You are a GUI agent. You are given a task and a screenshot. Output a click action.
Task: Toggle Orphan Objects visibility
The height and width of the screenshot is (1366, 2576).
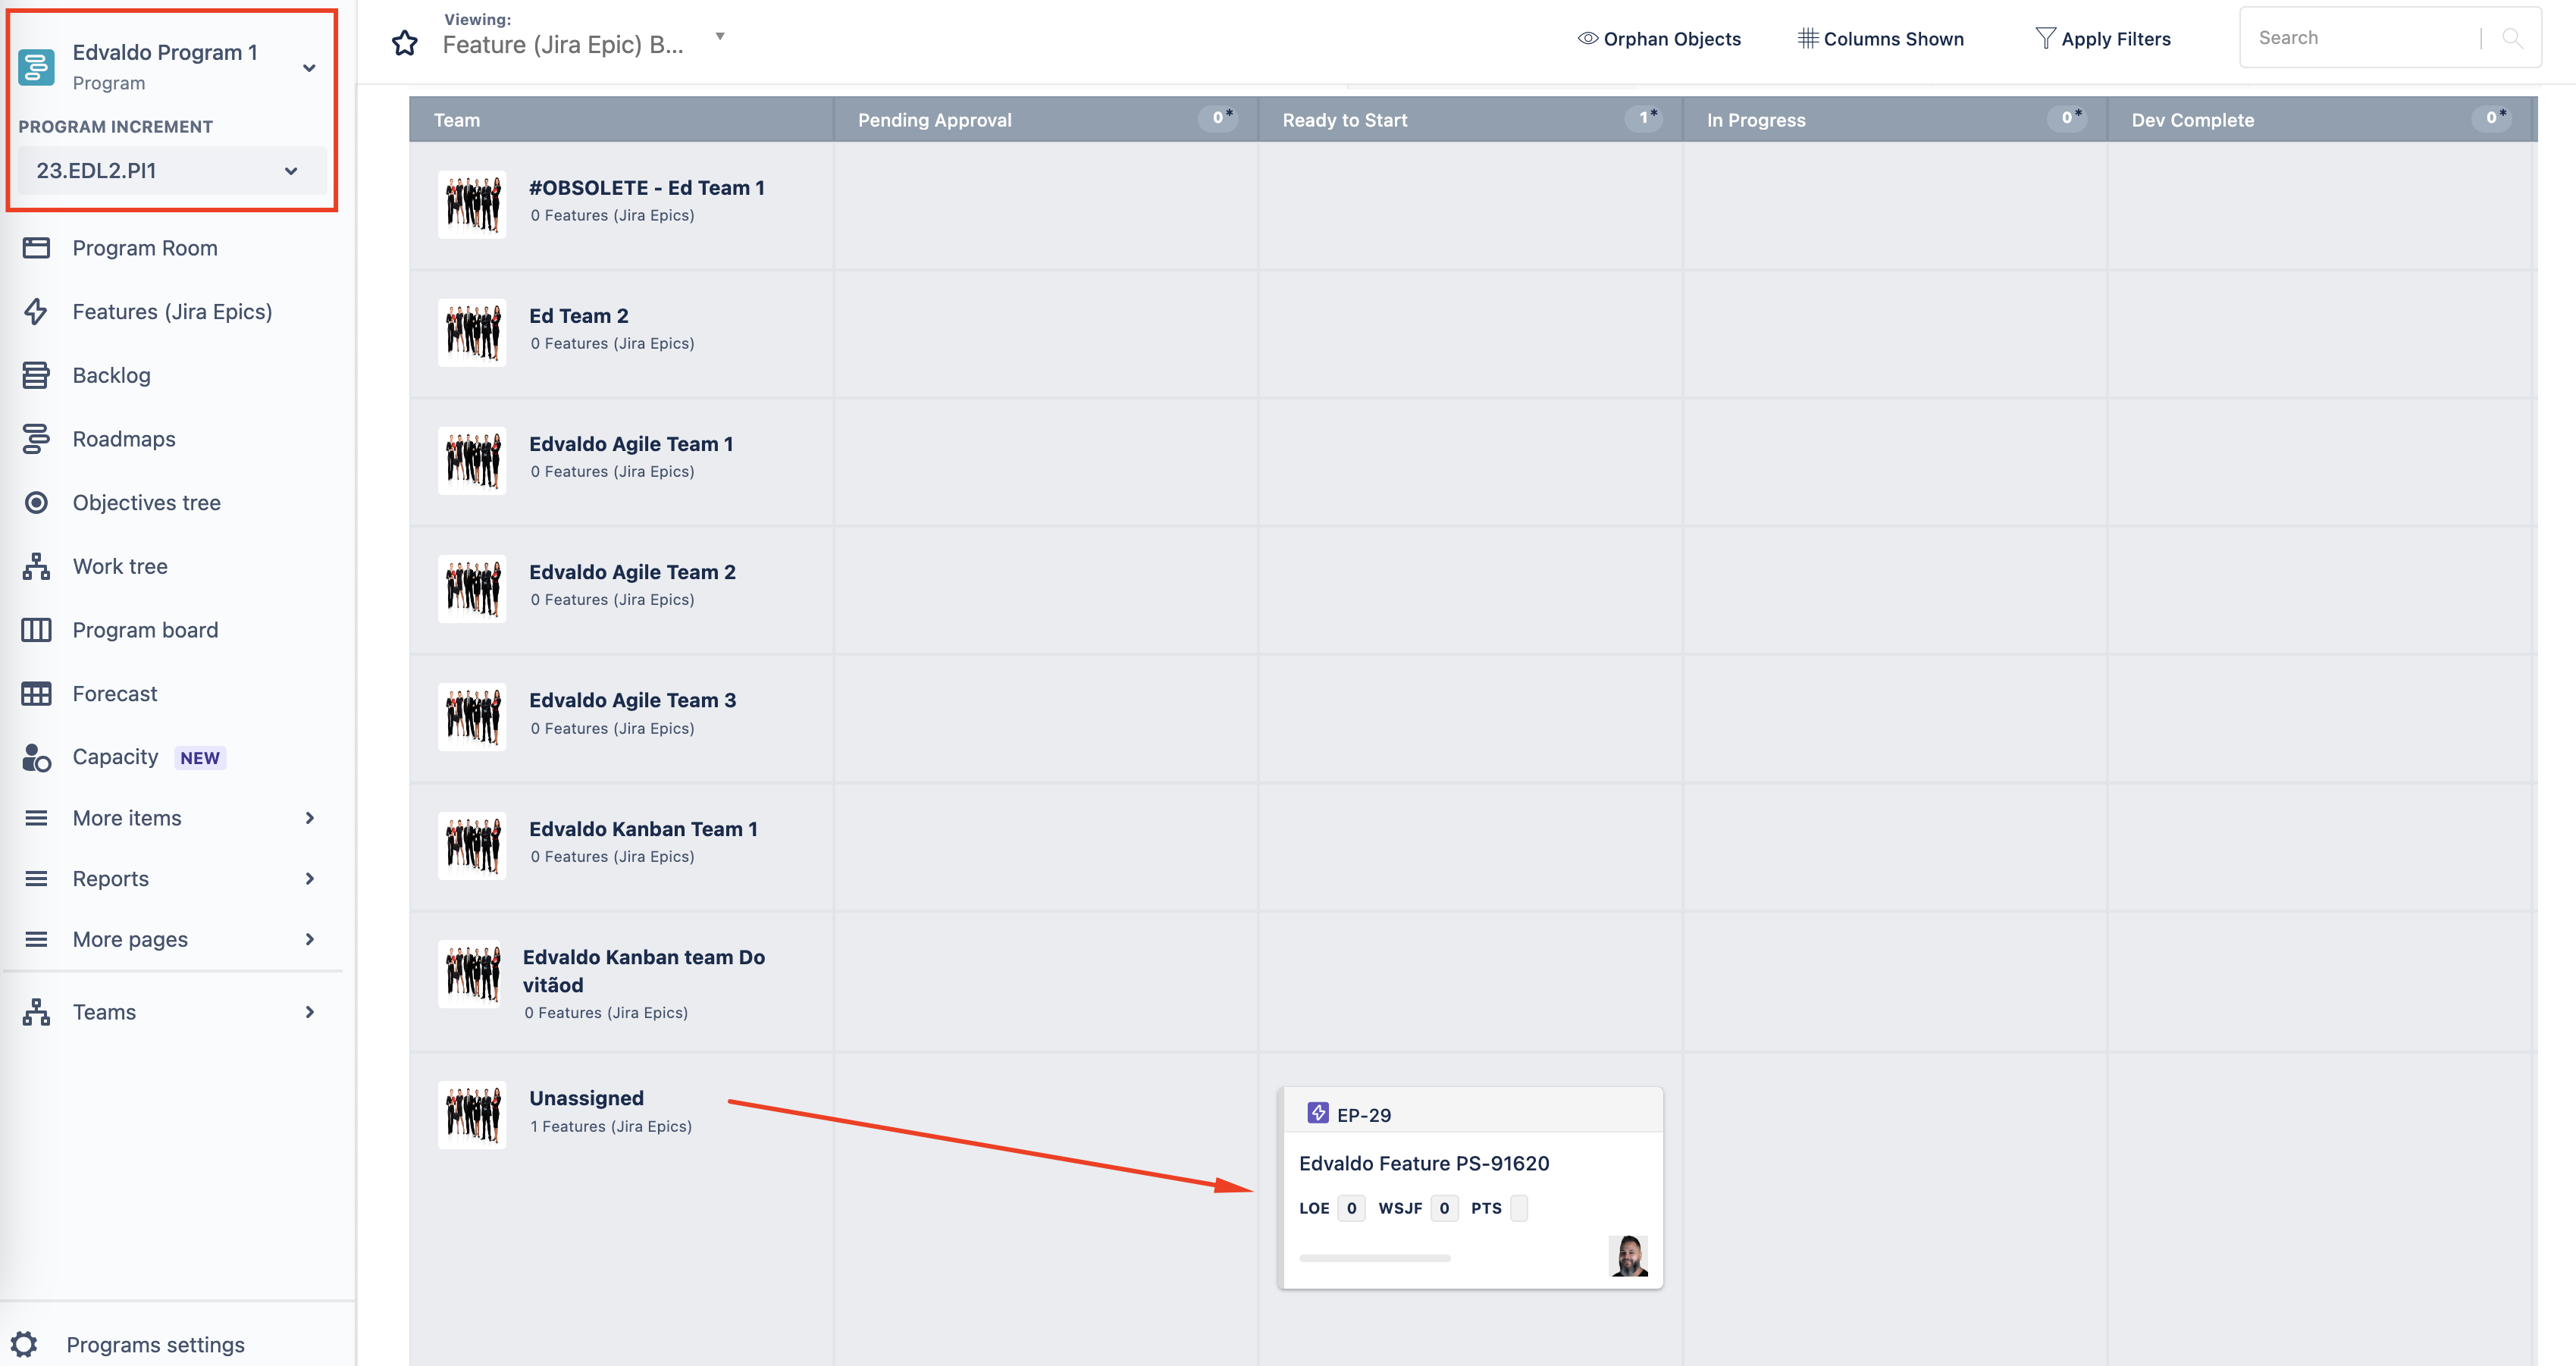click(x=1659, y=39)
